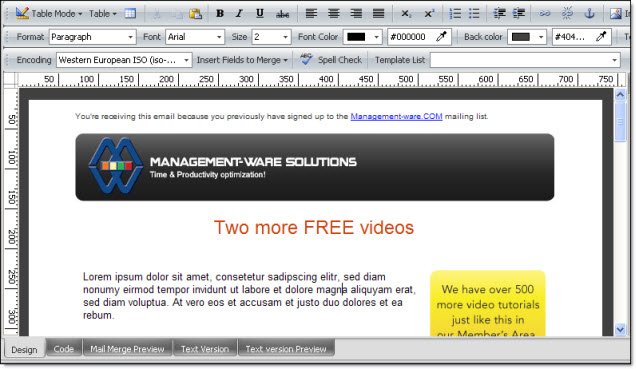636x369 pixels.
Task: Click the Management-Ware Solutions banner logo
Action: [116, 165]
